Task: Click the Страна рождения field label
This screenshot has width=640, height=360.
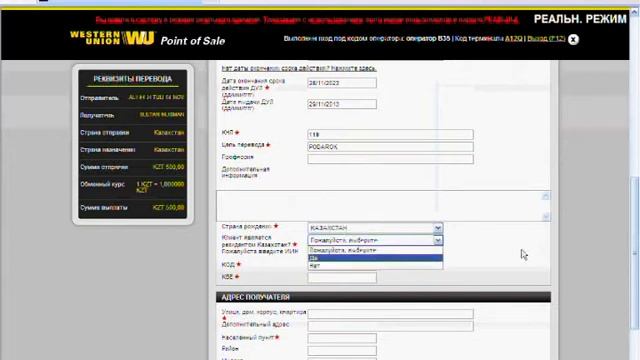Action: click(x=247, y=226)
